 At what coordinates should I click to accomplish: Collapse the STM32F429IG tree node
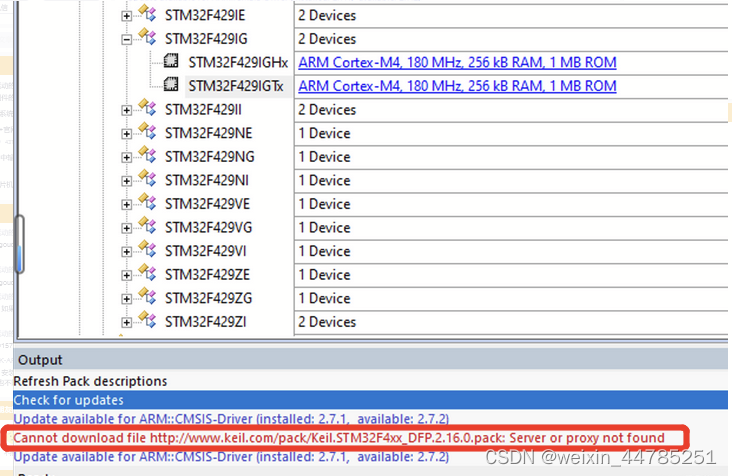tap(127, 40)
